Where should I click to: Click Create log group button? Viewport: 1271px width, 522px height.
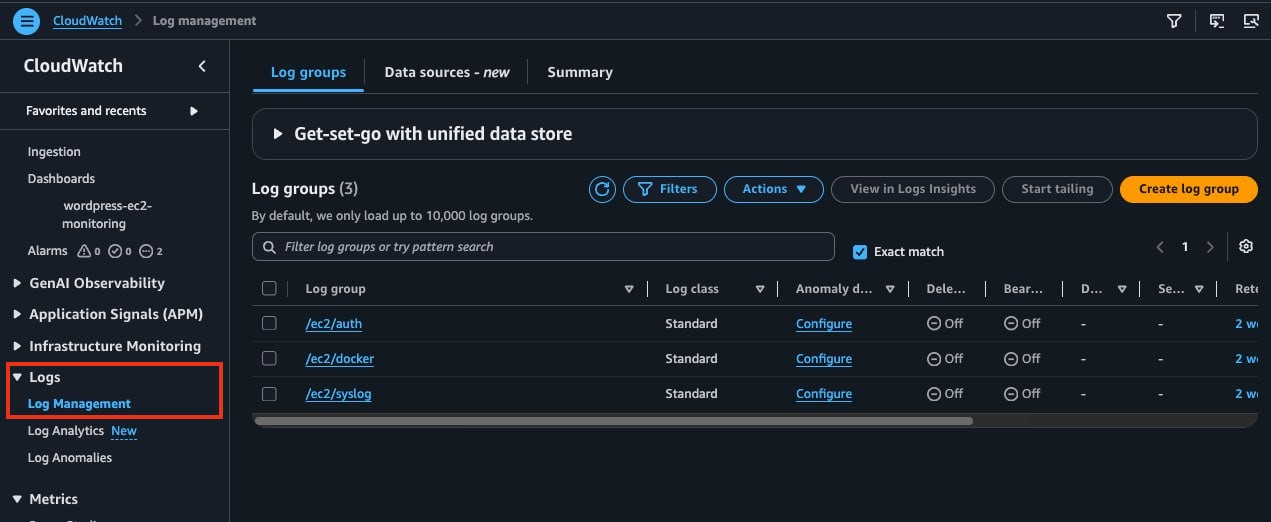tap(1189, 189)
